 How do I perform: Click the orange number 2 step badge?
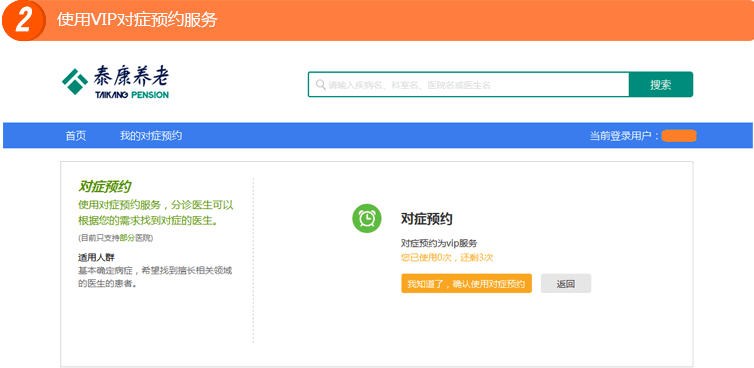click(24, 21)
